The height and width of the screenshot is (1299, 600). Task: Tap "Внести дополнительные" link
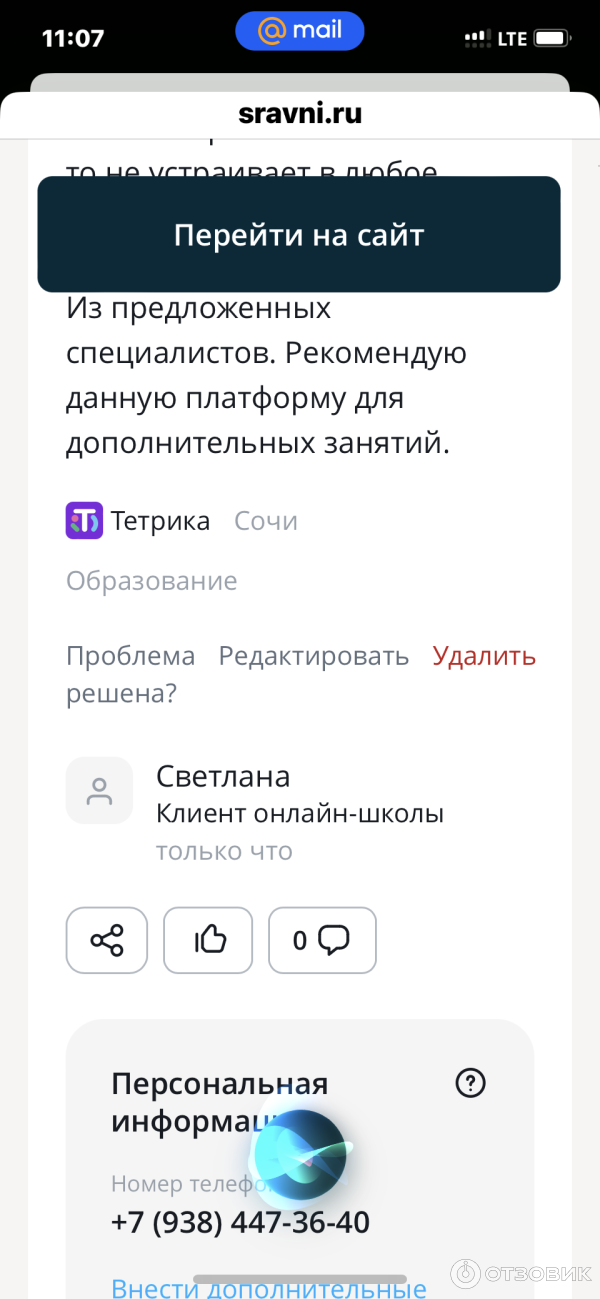point(269,1288)
